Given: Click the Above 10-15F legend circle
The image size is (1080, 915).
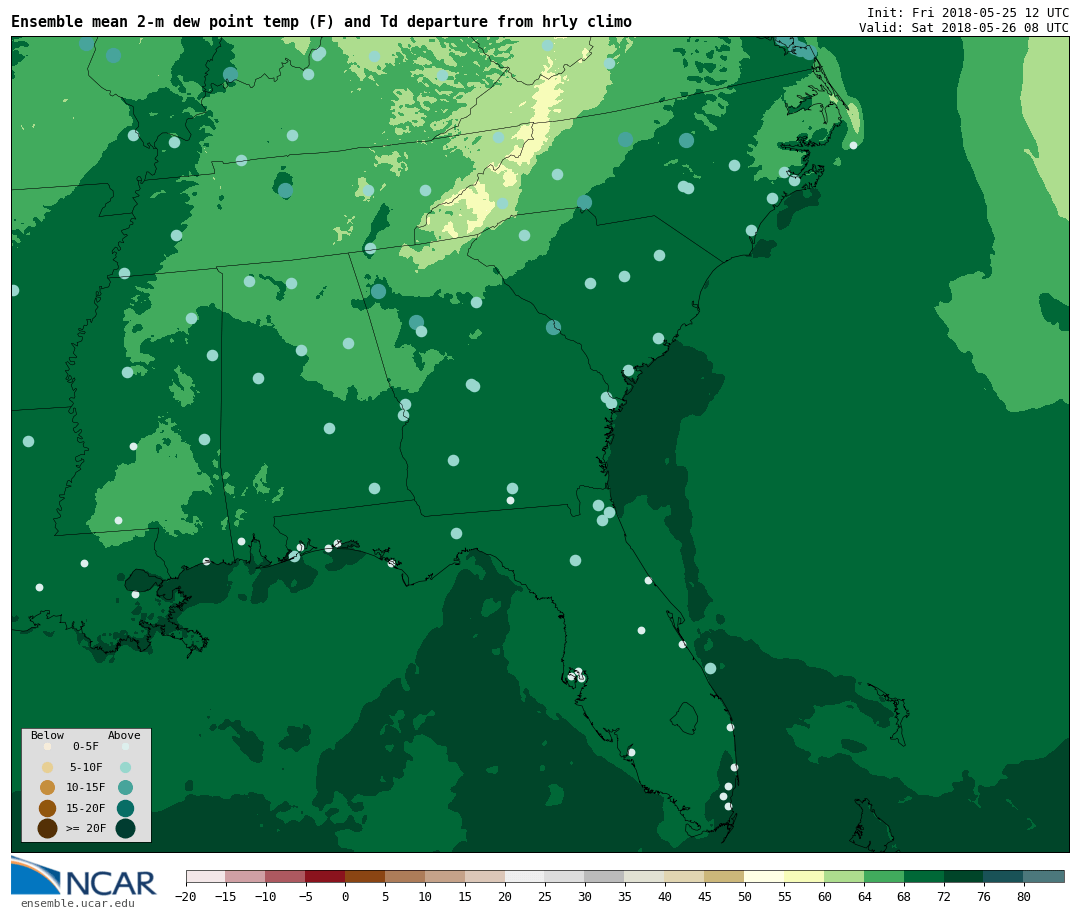Looking at the screenshot, I should pyautogui.click(x=125, y=787).
